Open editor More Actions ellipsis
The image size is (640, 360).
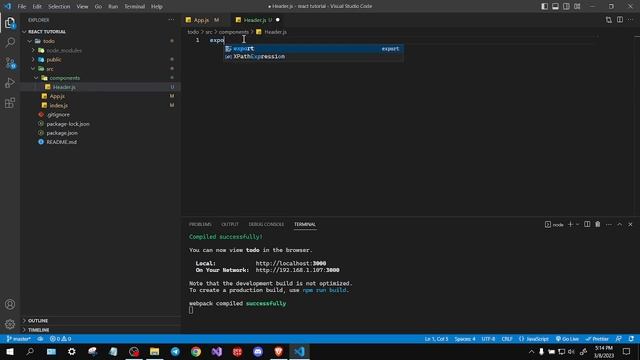[x=631, y=20]
